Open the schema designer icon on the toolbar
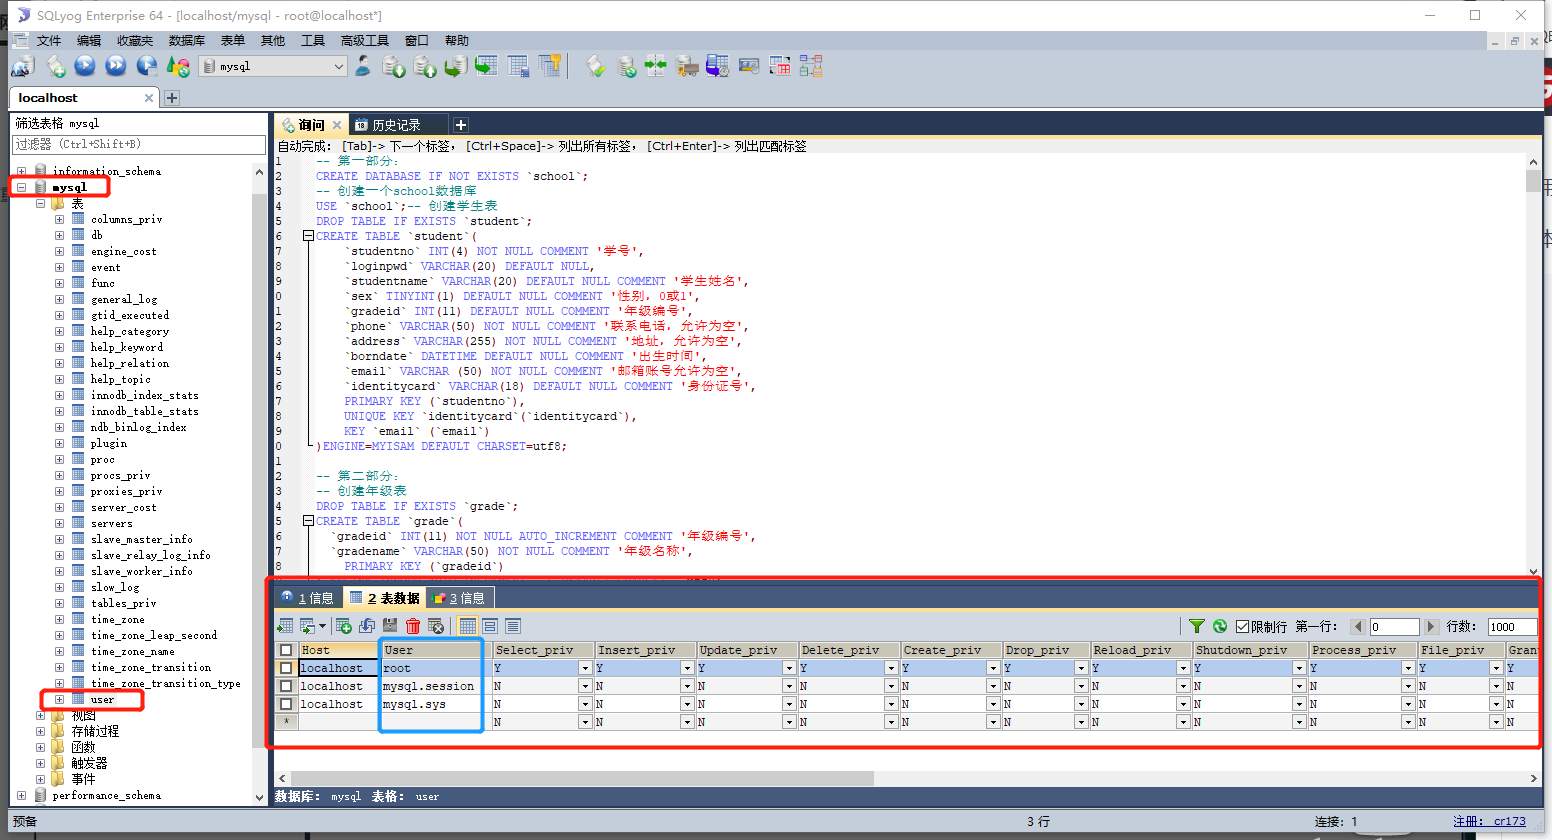Screen dimensions: 1552x840 point(811,66)
